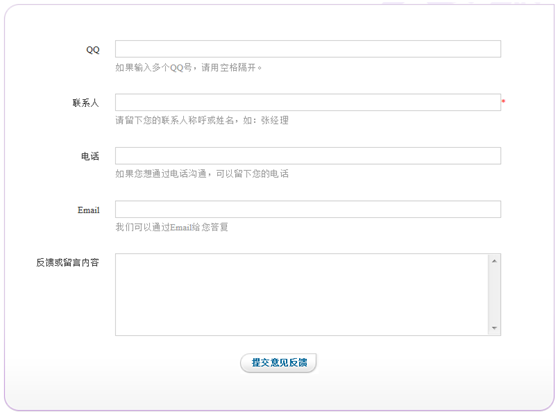Click the hint text about multiple QQ numbers
Image resolution: width=558 pixels, height=415 pixels.
click(188, 67)
